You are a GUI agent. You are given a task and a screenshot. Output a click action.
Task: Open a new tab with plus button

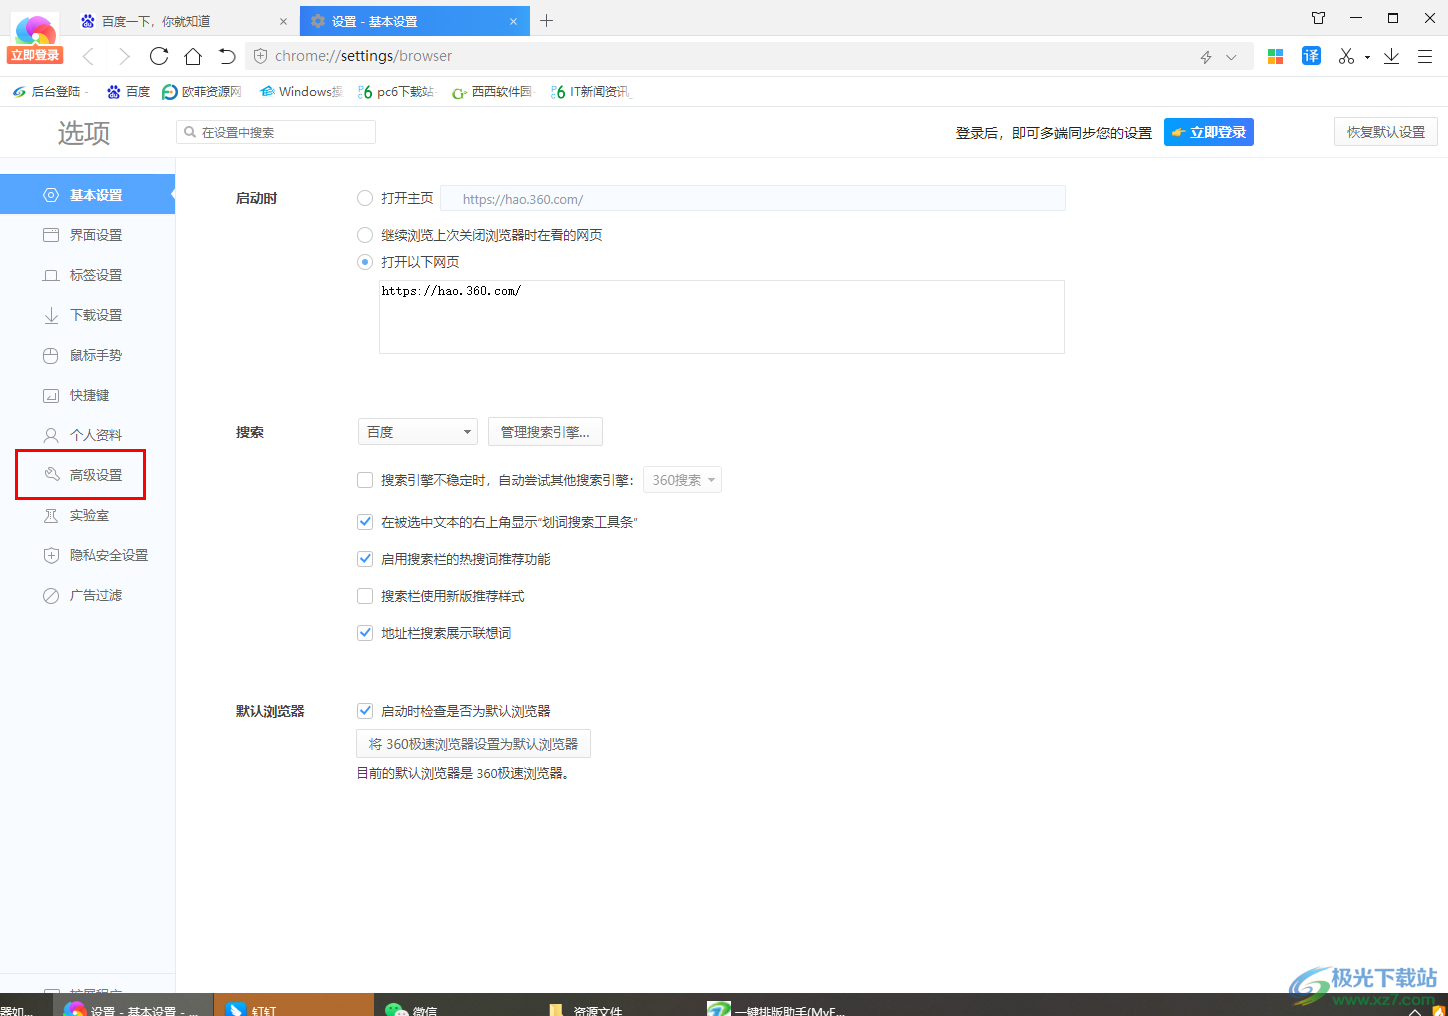pyautogui.click(x=546, y=20)
